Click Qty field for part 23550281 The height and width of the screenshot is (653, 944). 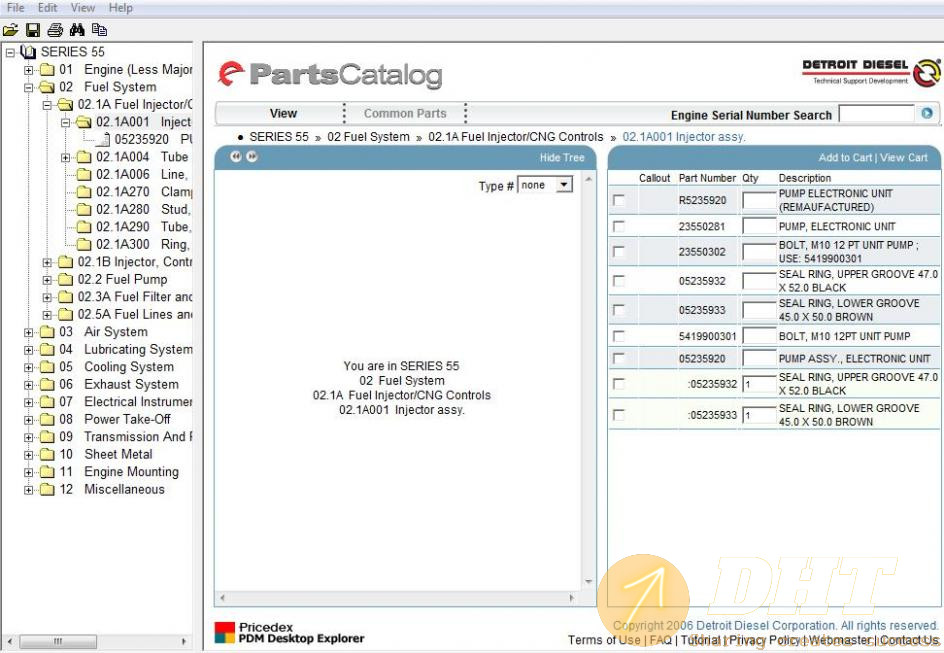click(759, 226)
